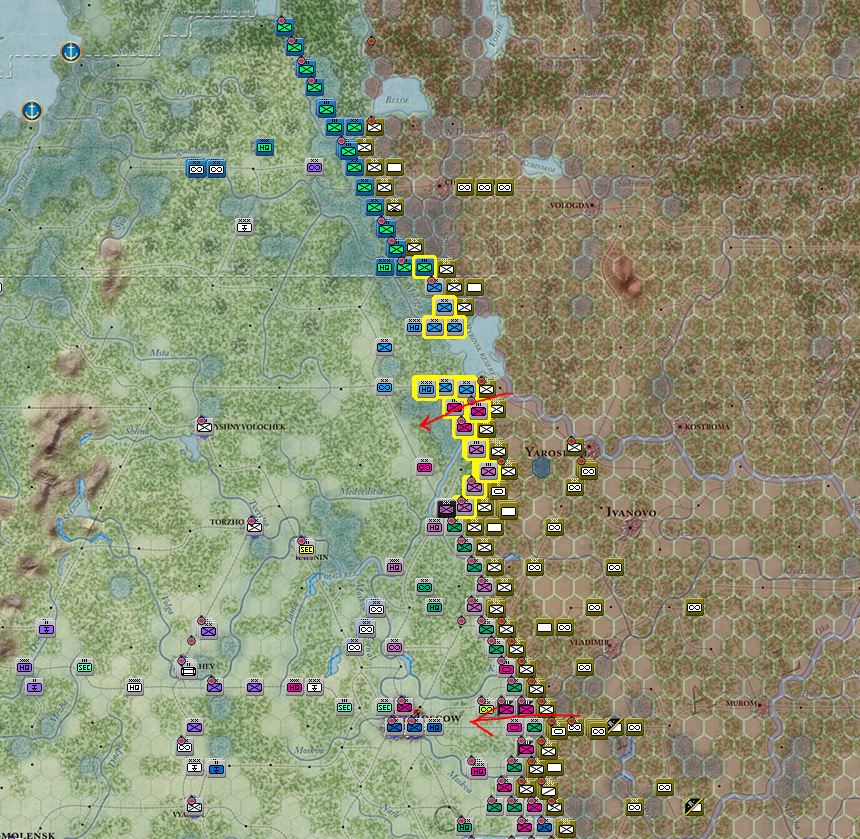Select the lone green SEC III counter west of Moscow
The width and height of the screenshot is (860, 839).
pos(344,706)
